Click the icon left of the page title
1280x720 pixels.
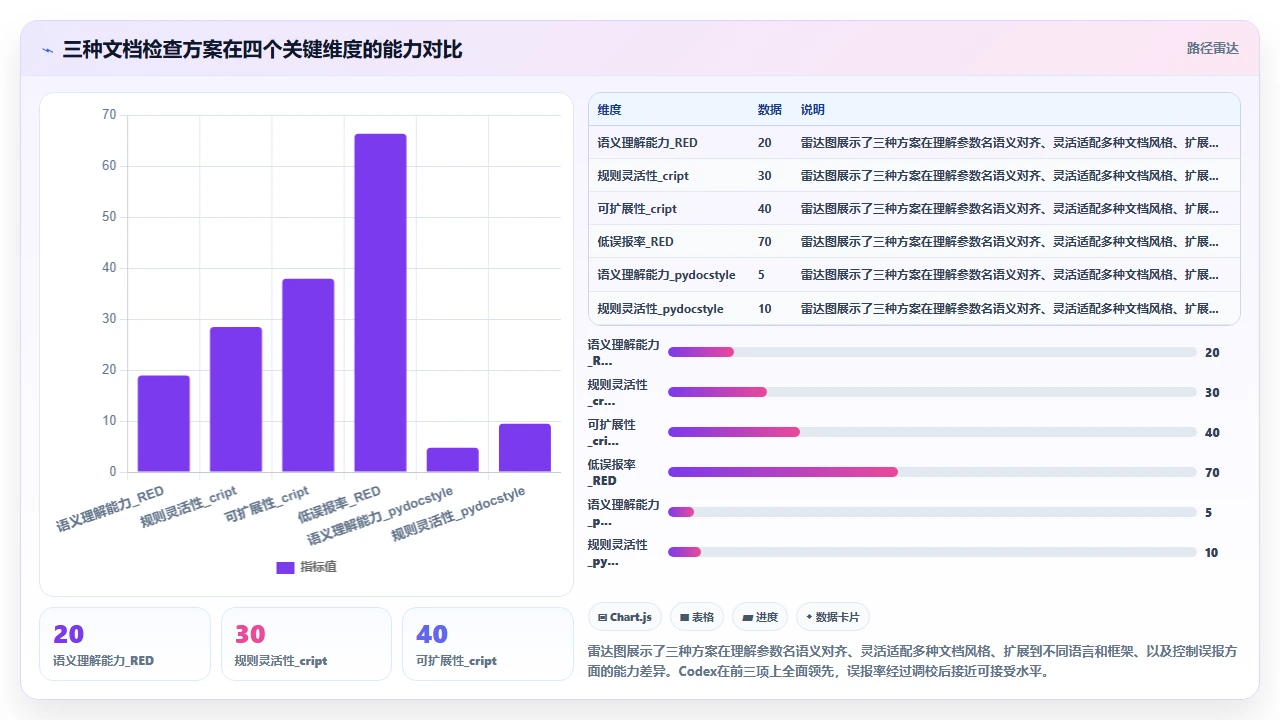[47, 49]
